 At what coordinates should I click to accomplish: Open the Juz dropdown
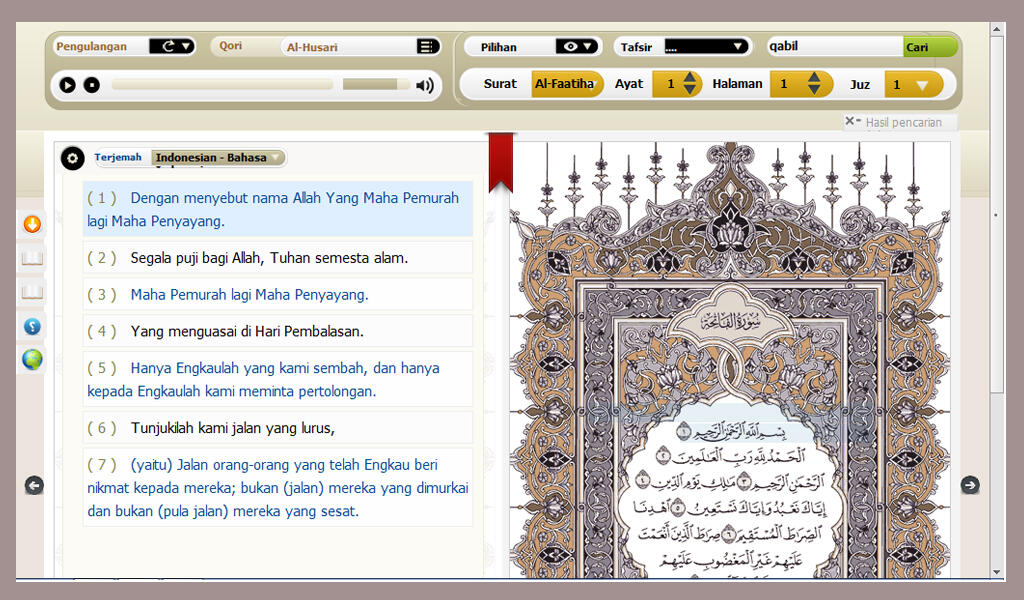[914, 84]
